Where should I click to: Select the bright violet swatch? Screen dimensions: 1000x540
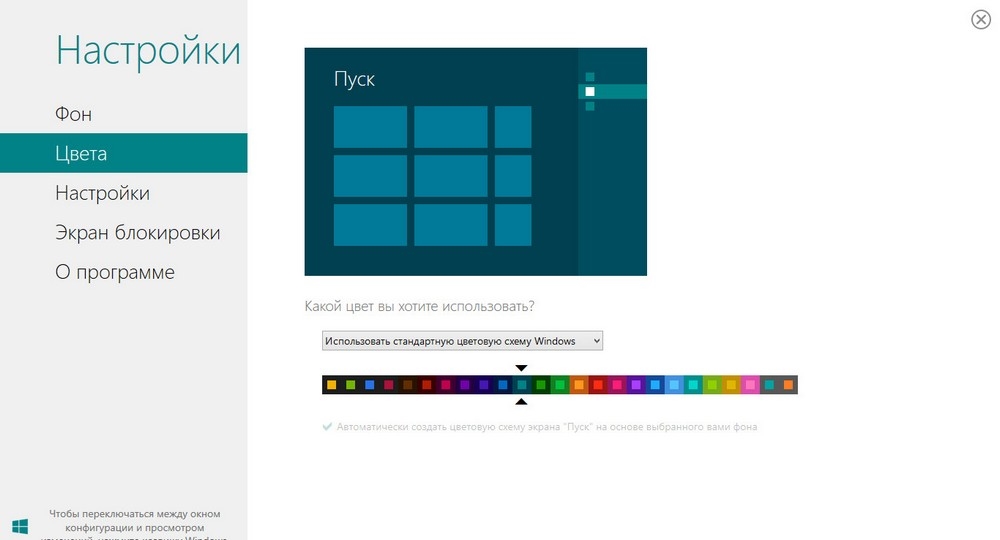tap(636, 384)
